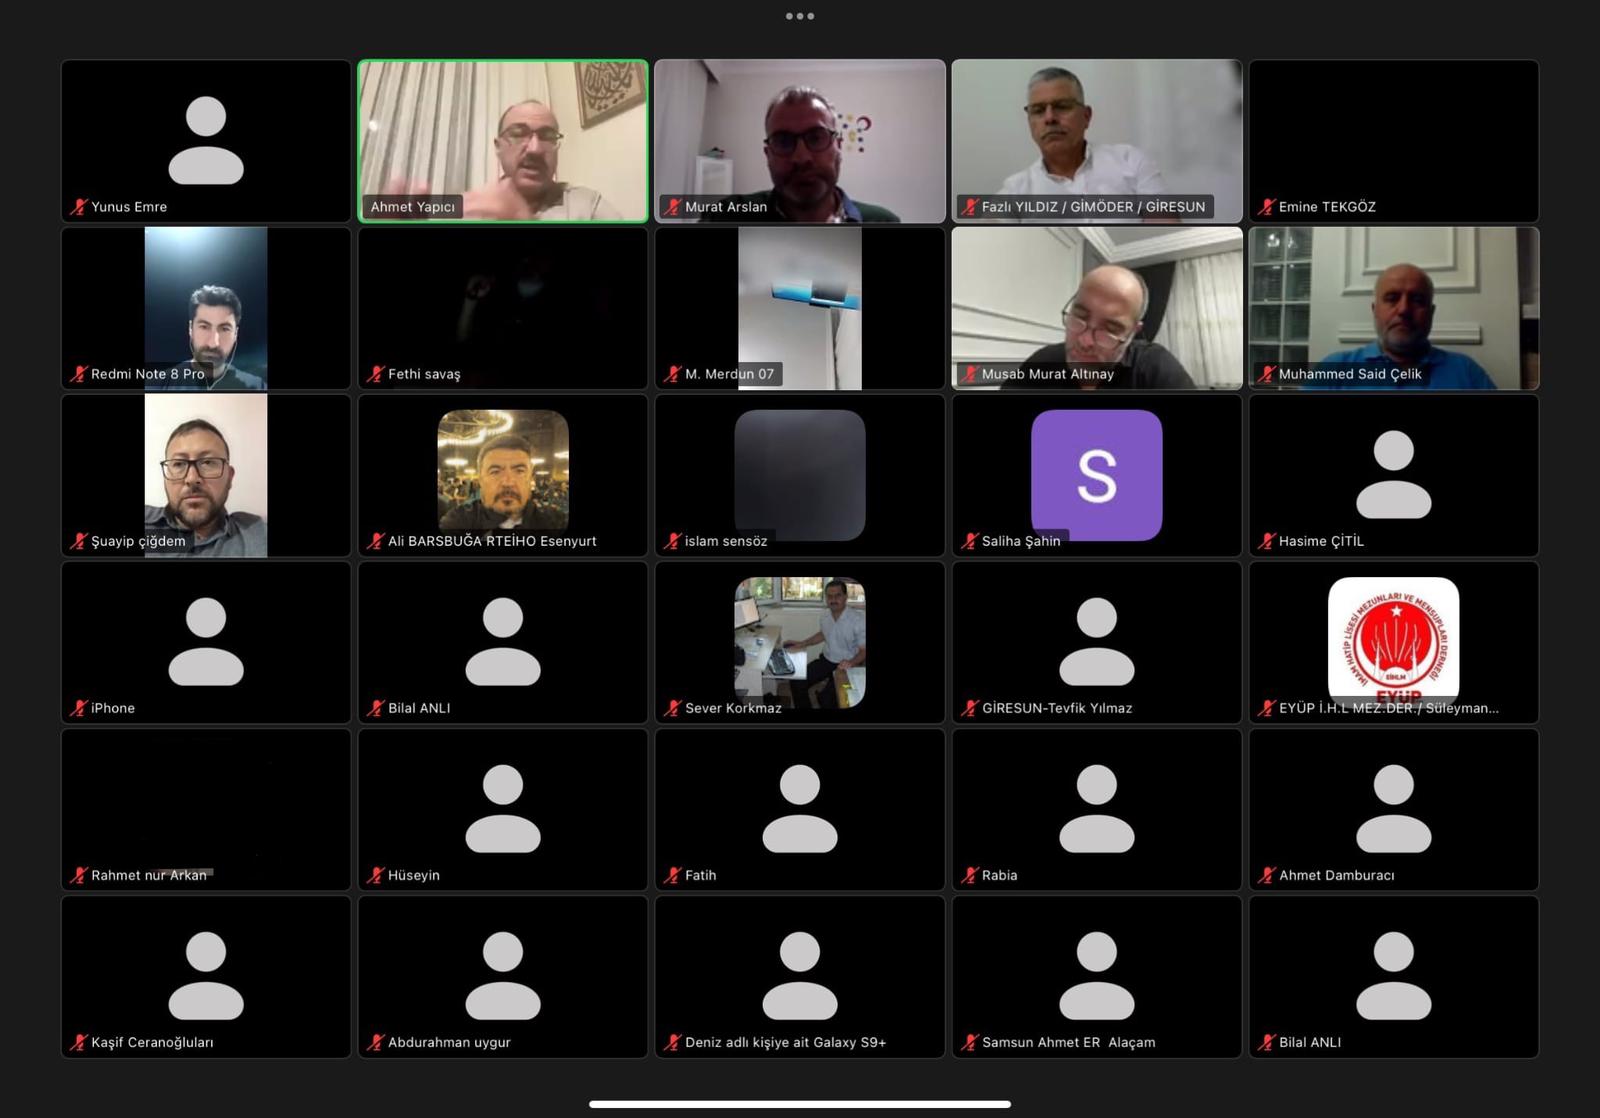Click muted mic icon beside Kaşif Ceranoğluları
The image size is (1600, 1118).
(x=79, y=1042)
